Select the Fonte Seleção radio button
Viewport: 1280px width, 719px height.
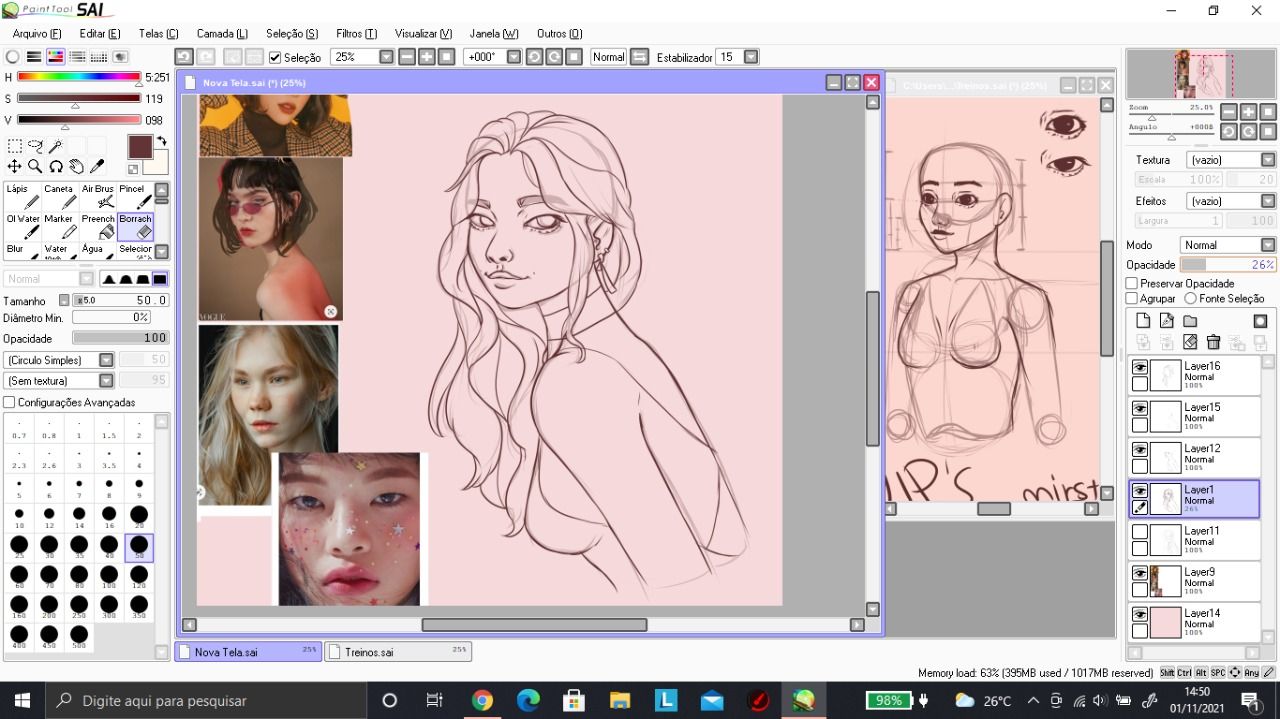point(1190,298)
